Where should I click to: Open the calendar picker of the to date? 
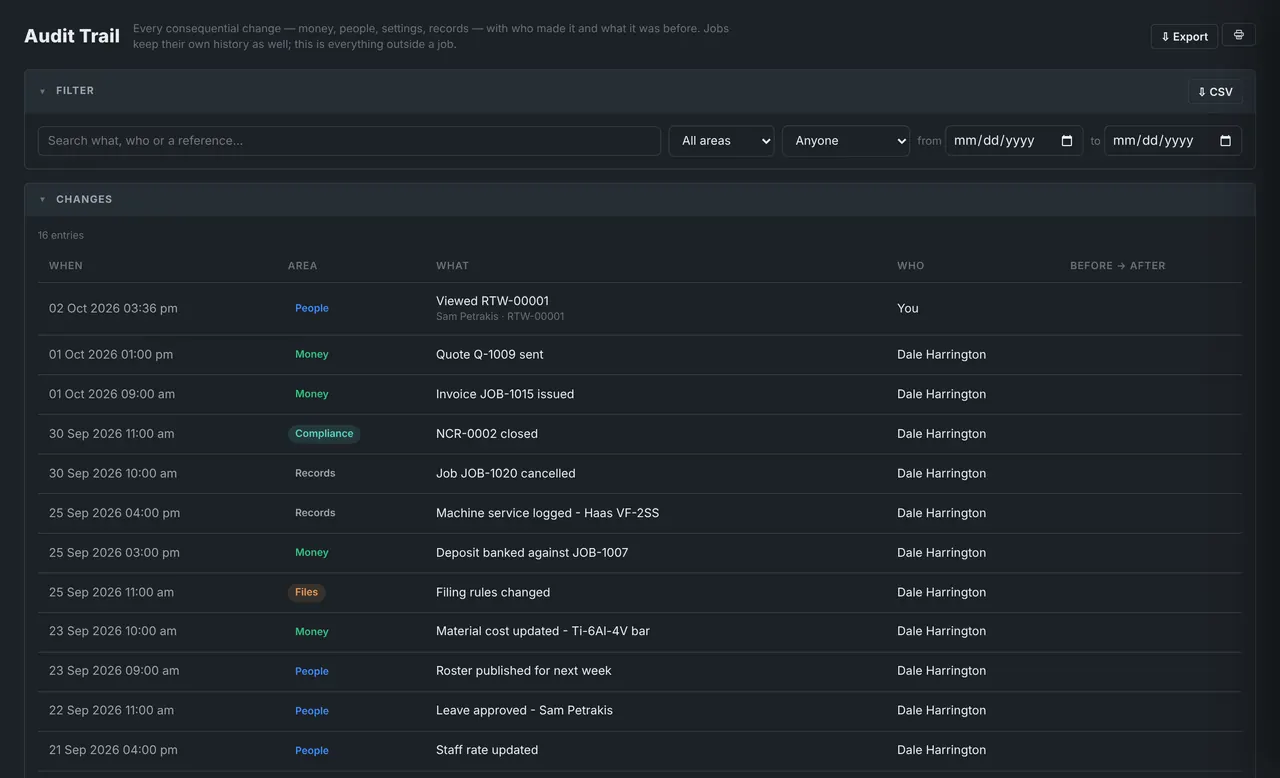[x=1226, y=141]
